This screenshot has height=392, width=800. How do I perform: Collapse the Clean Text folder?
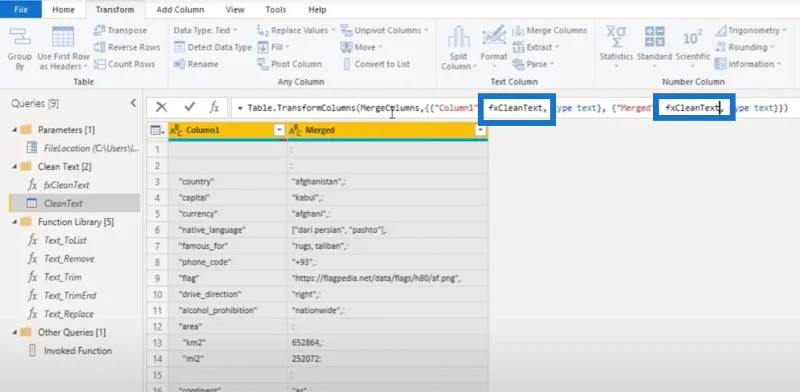pos(14,167)
